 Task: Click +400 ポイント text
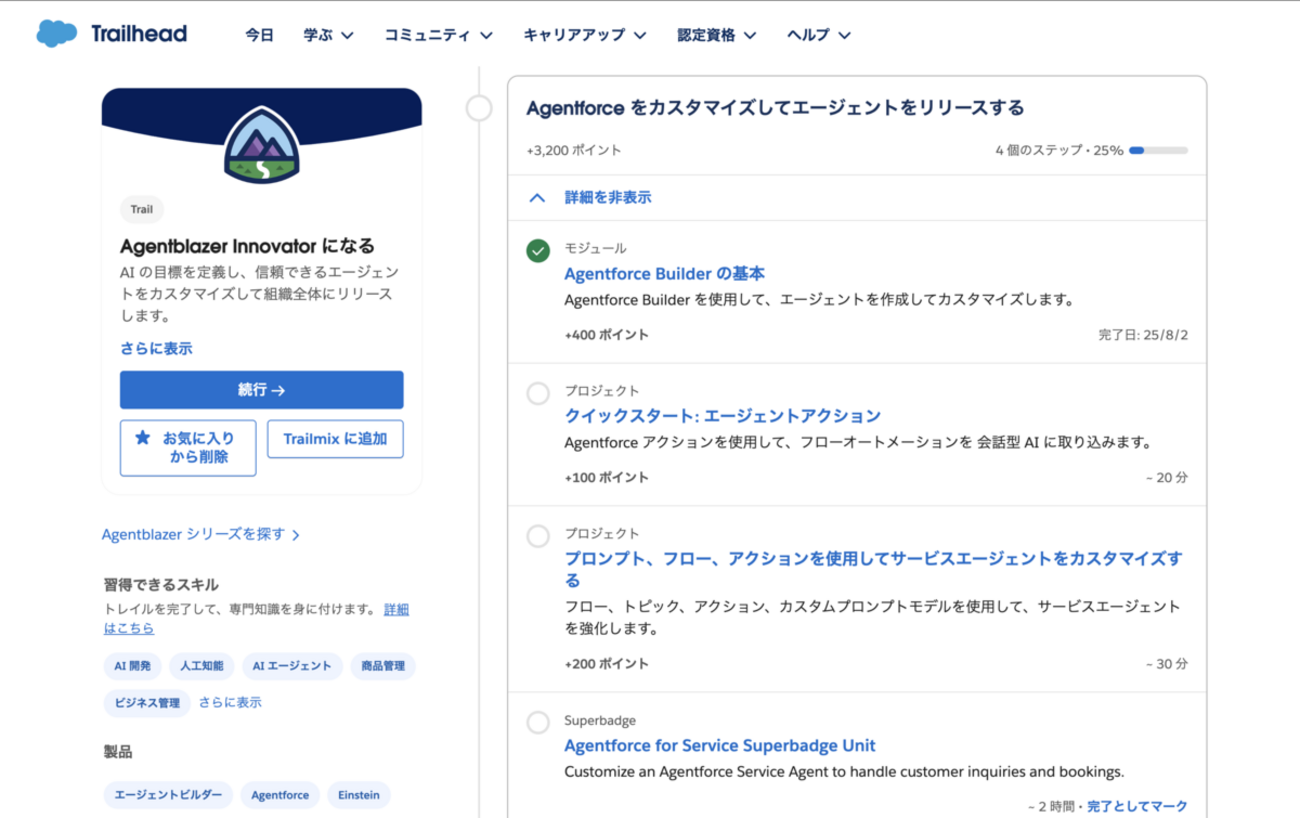coord(606,335)
